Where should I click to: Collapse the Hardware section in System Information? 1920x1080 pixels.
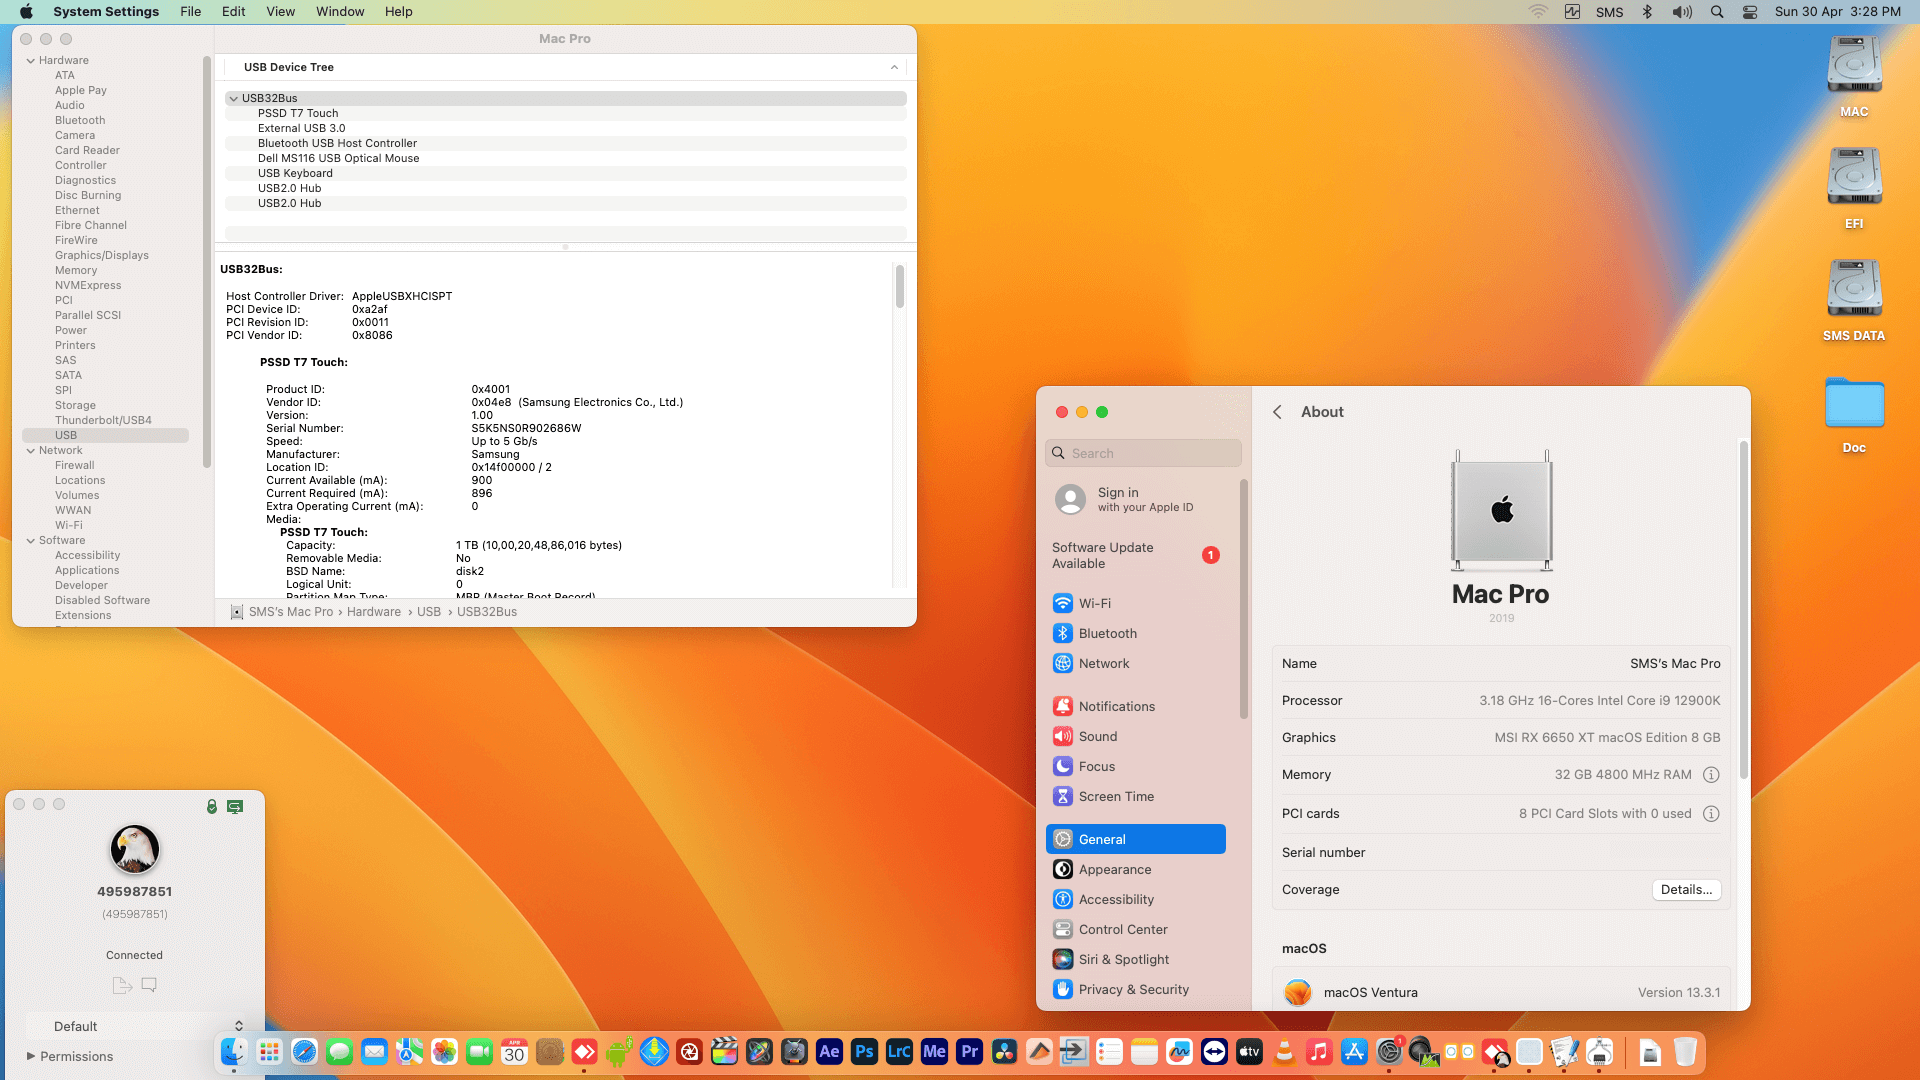click(30, 61)
